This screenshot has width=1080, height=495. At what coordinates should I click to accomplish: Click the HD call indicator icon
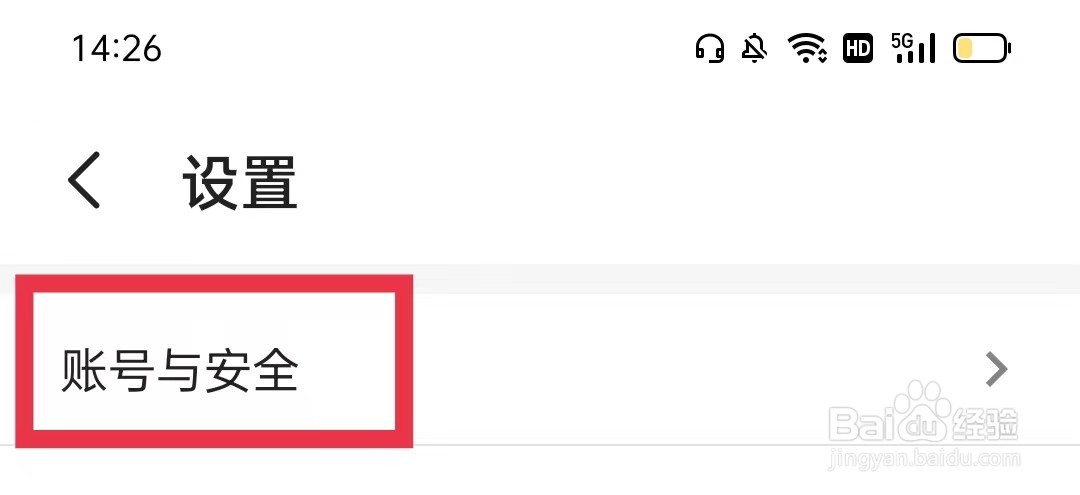[858, 48]
